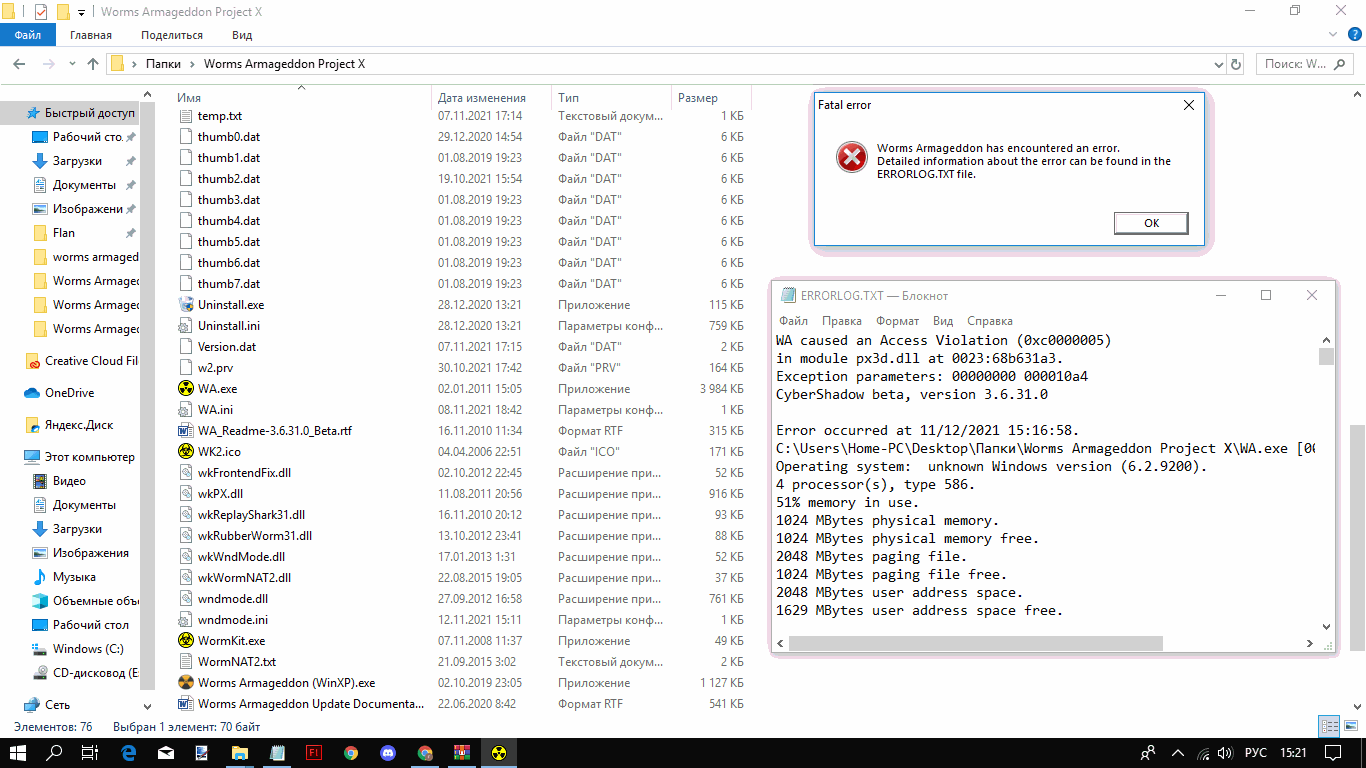This screenshot has width=1366, height=768.
Task: Select the wkPX.dll file icon
Action: click(x=186, y=494)
